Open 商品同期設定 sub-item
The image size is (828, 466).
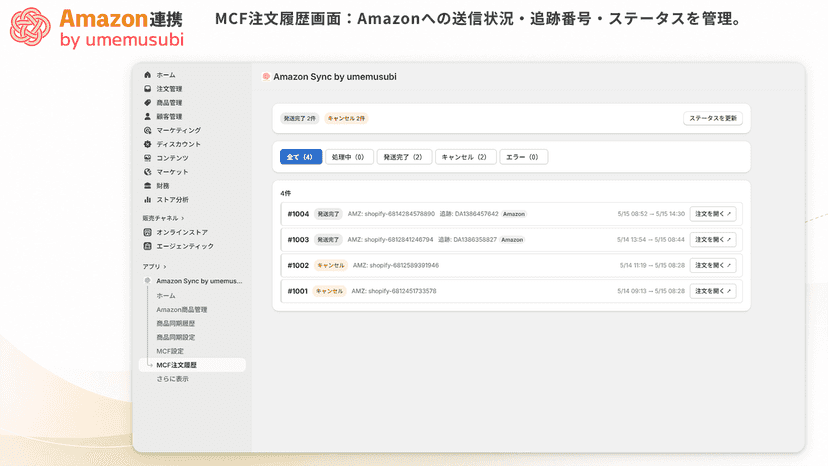(175, 337)
